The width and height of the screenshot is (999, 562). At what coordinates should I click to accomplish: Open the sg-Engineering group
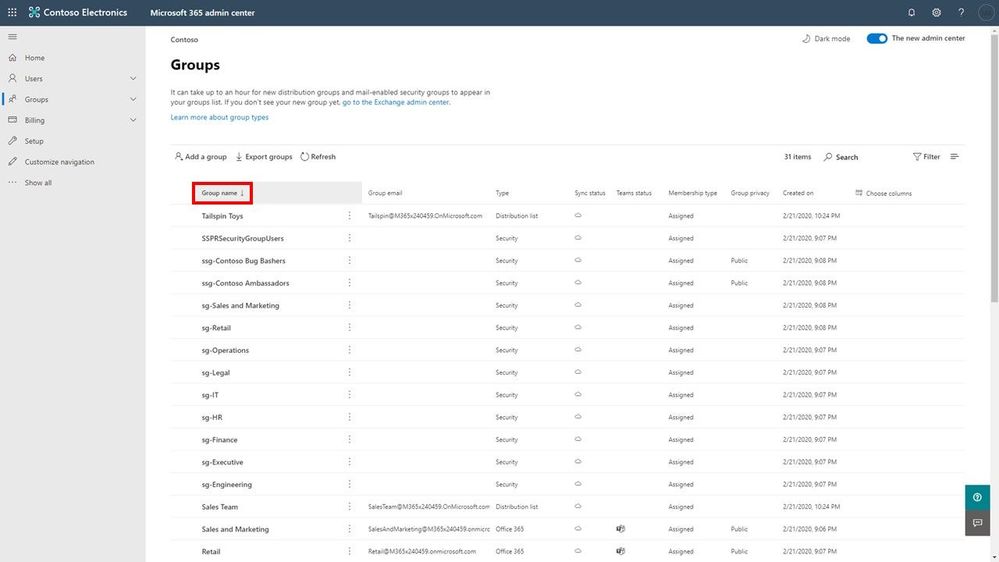pos(227,484)
